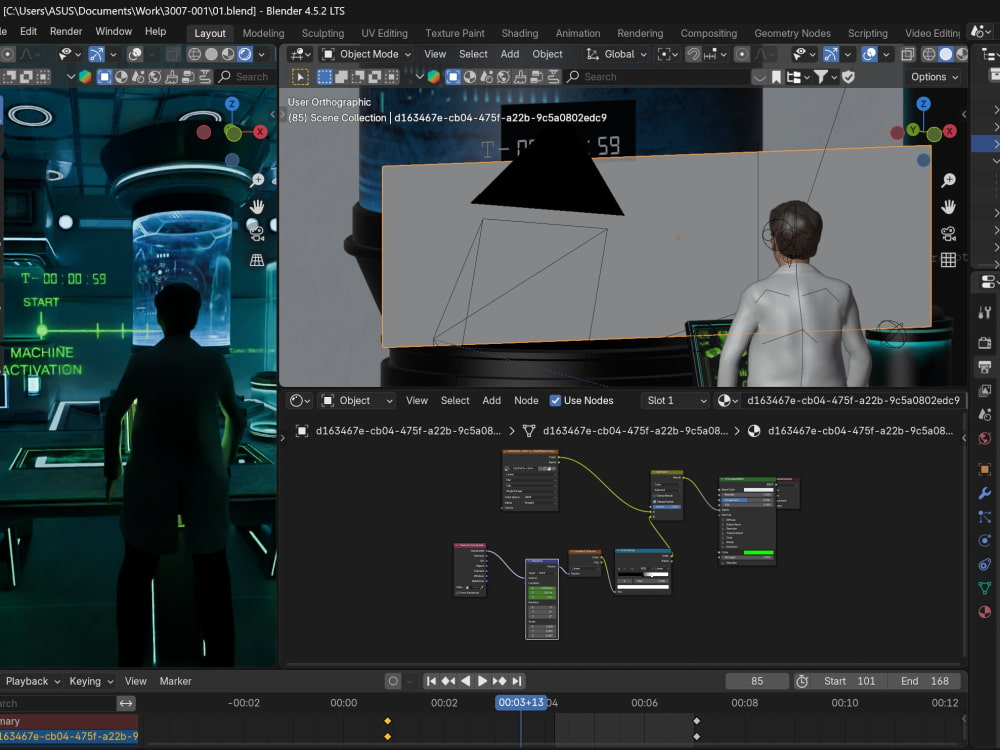Open the Window menu
The image size is (1000, 750).
114,31
